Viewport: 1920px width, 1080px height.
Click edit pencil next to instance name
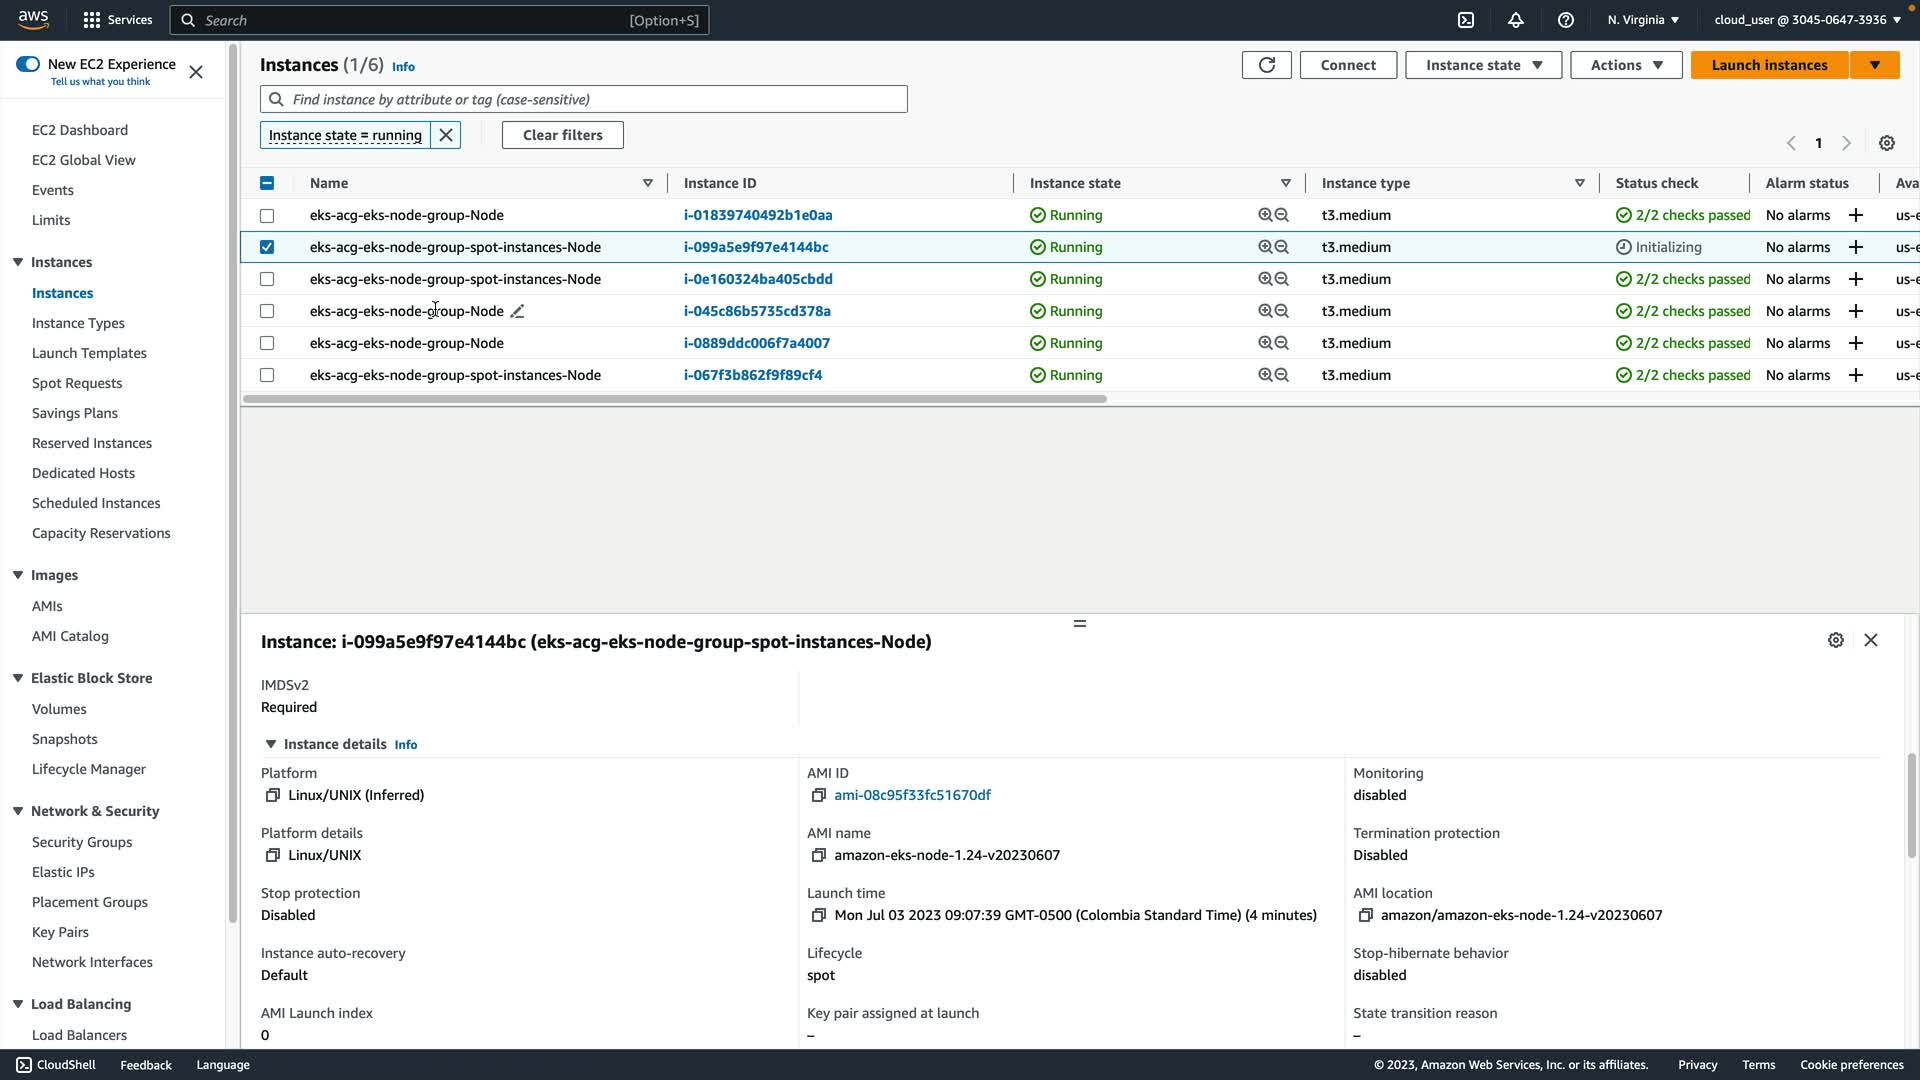[517, 312]
